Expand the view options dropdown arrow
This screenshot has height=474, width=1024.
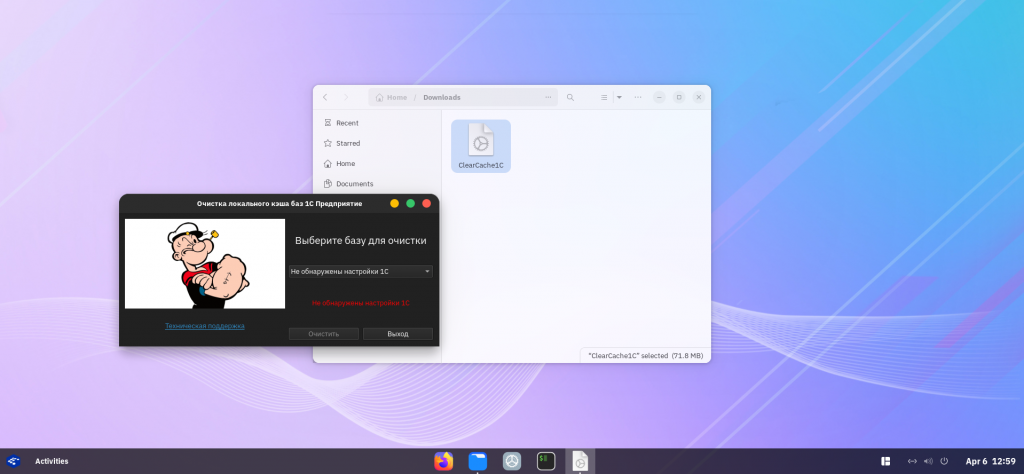[619, 97]
